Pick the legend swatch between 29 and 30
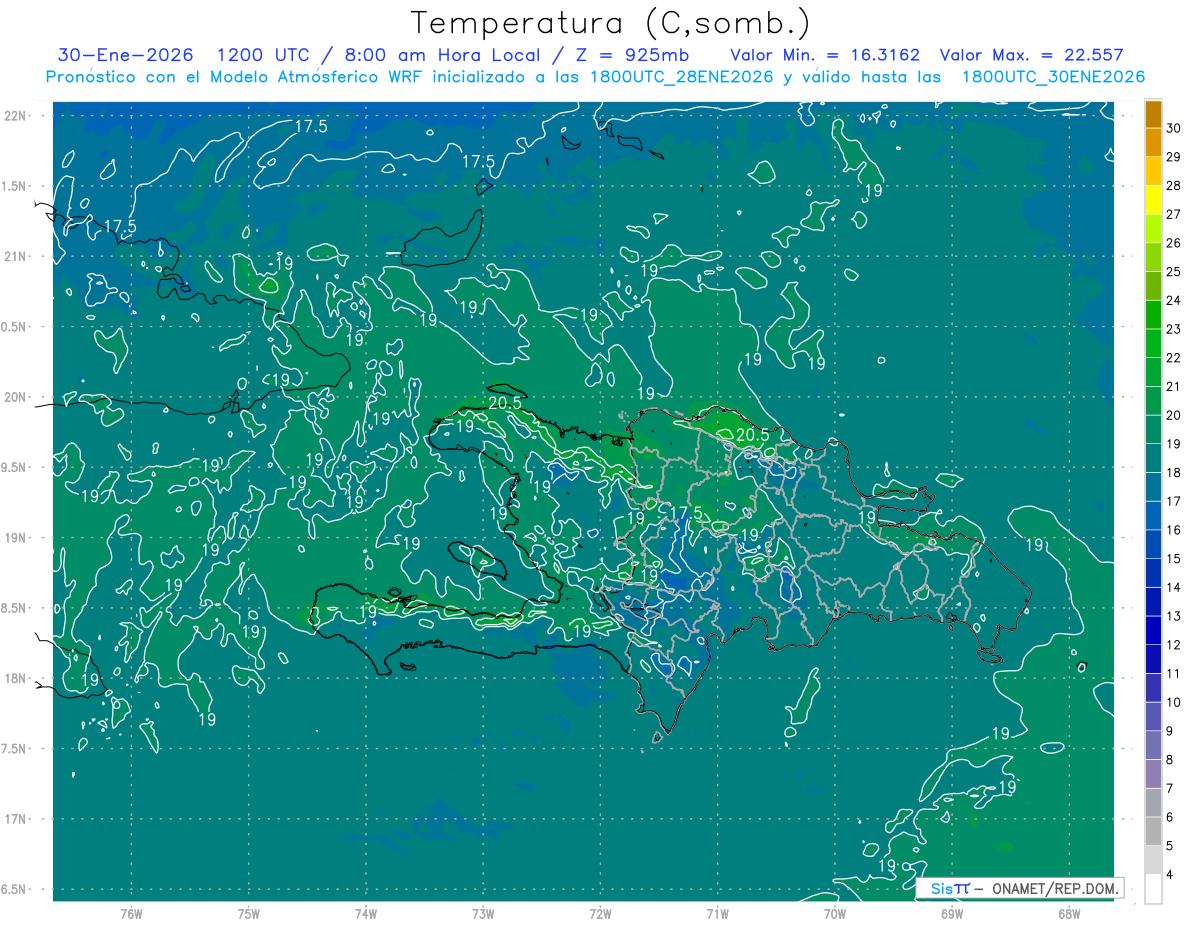 tap(1153, 142)
